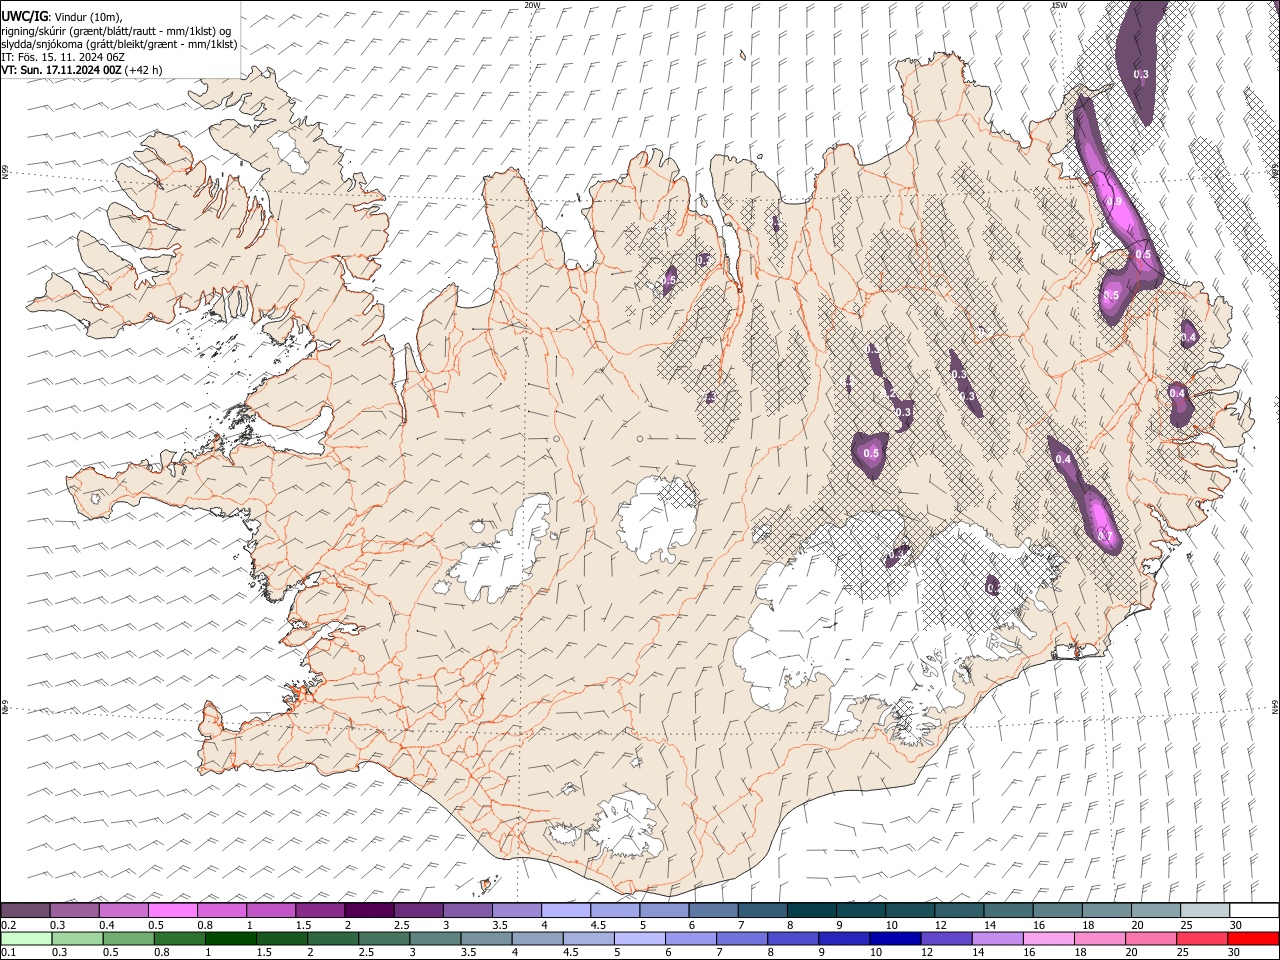Pick the dark mauve 0.2 swatch at the legend start
The image size is (1280, 960).
(26, 911)
